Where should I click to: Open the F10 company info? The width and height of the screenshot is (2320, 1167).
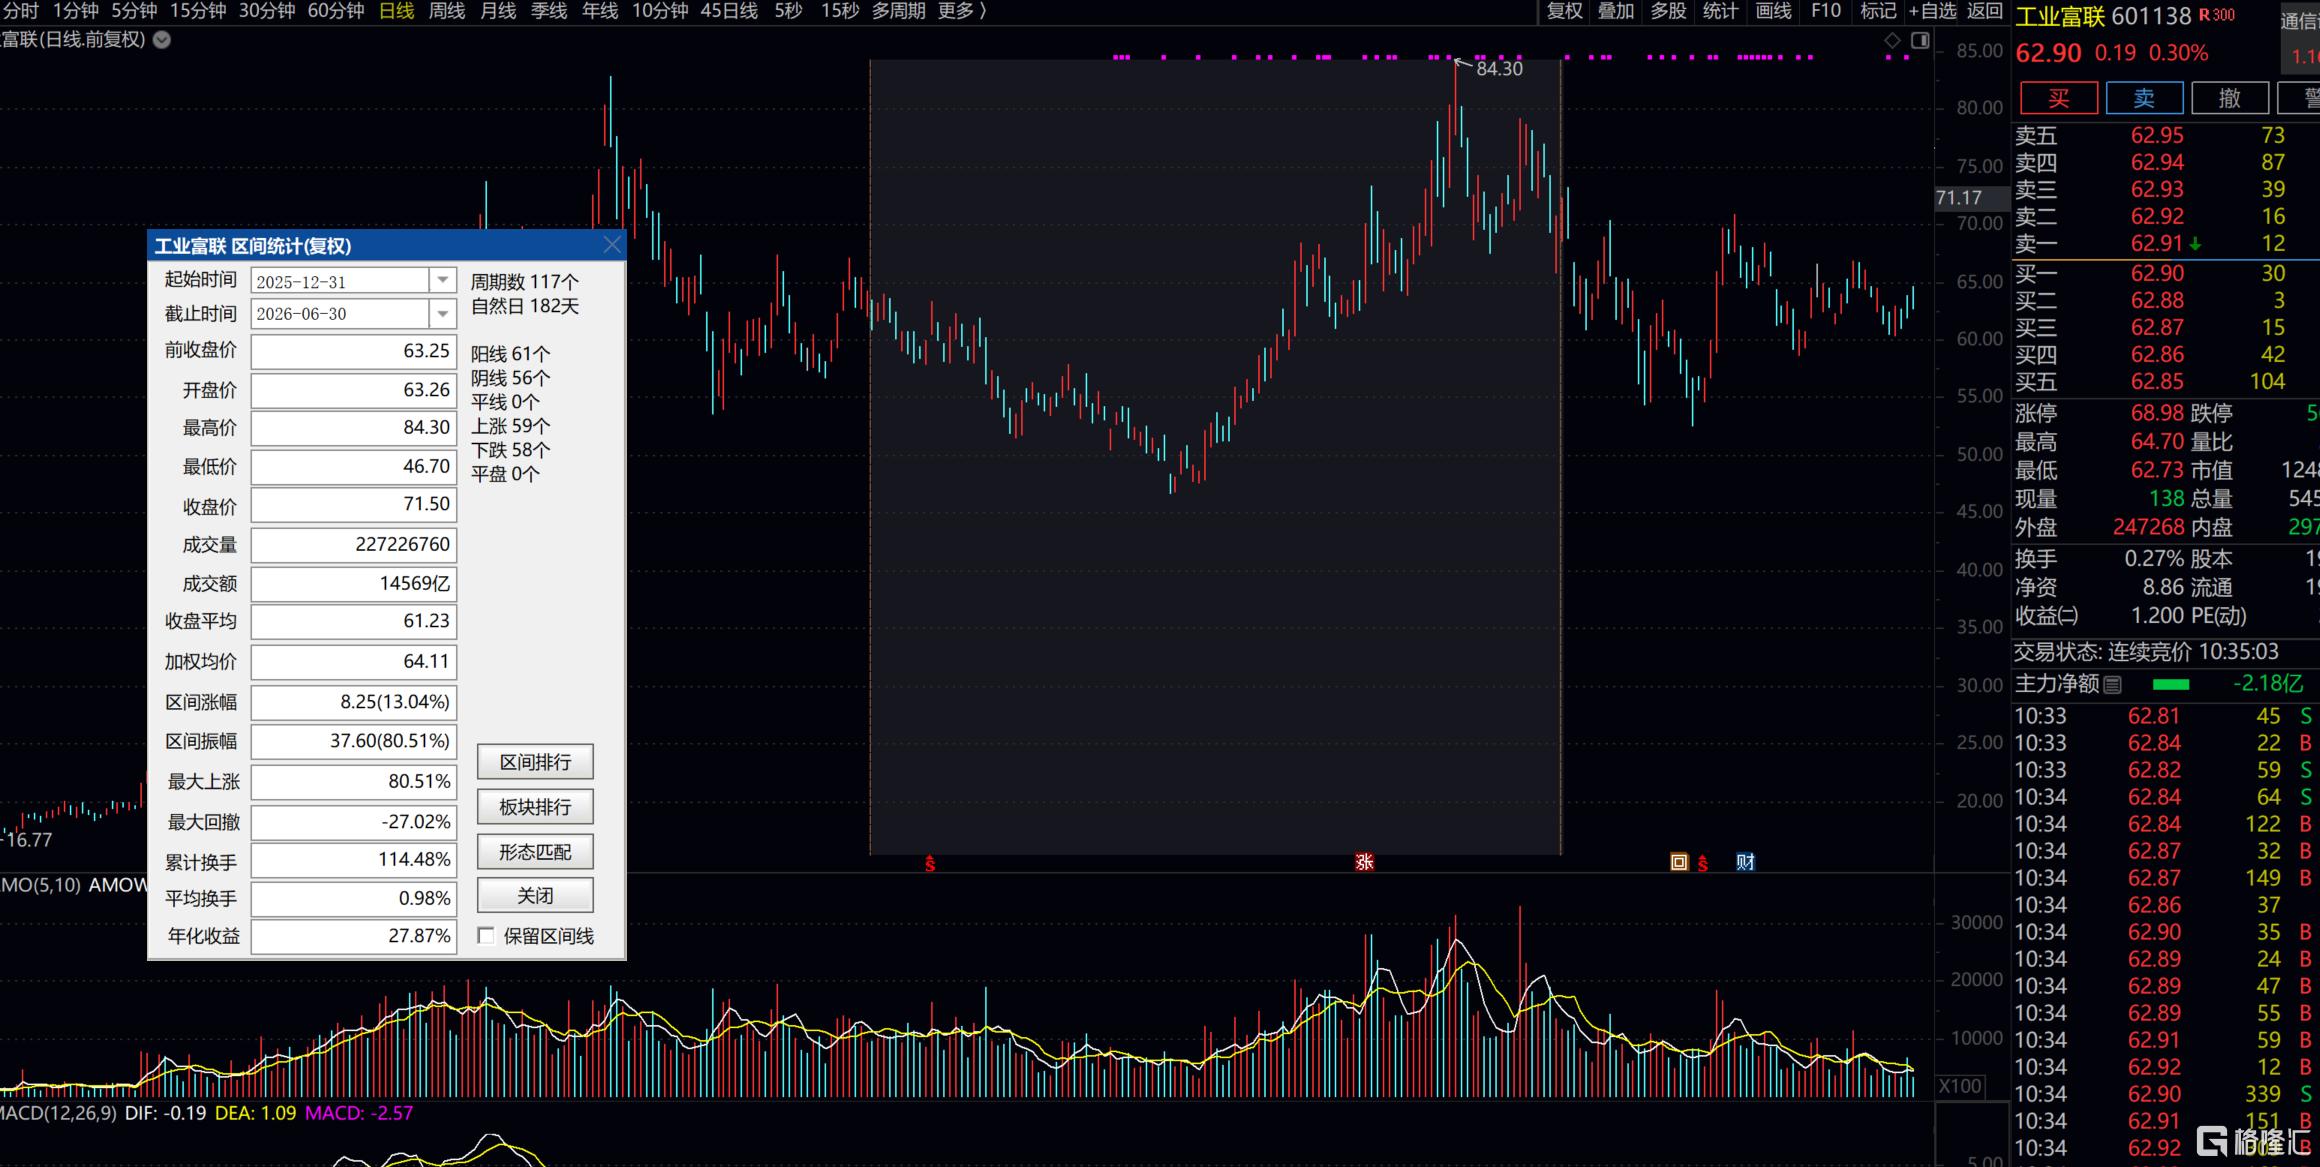click(x=1826, y=11)
